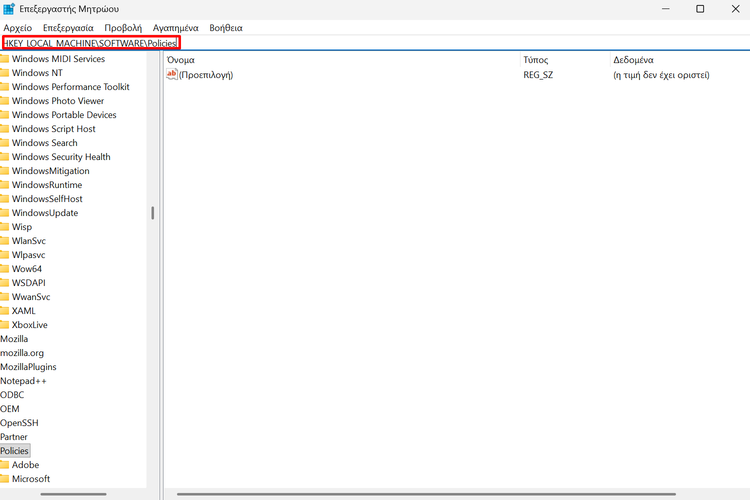Click the Registry Editor app icon in title bar
Image resolution: width=750 pixels, height=500 pixels.
tap(9, 9)
